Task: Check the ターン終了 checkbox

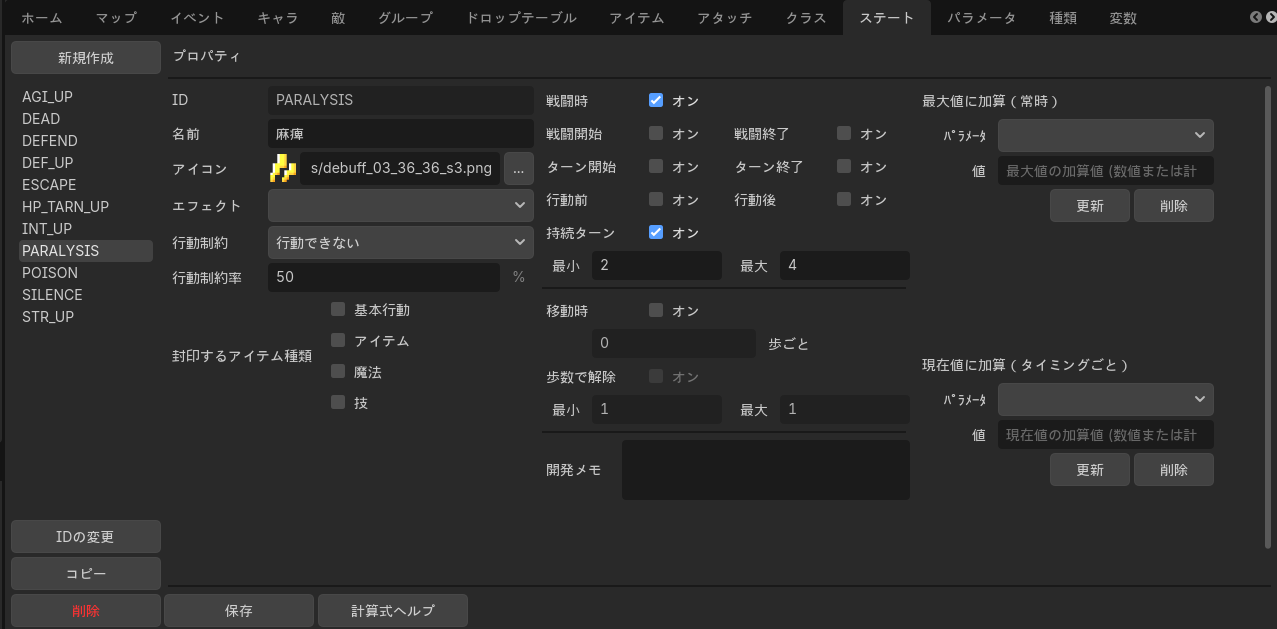Action: 844,166
